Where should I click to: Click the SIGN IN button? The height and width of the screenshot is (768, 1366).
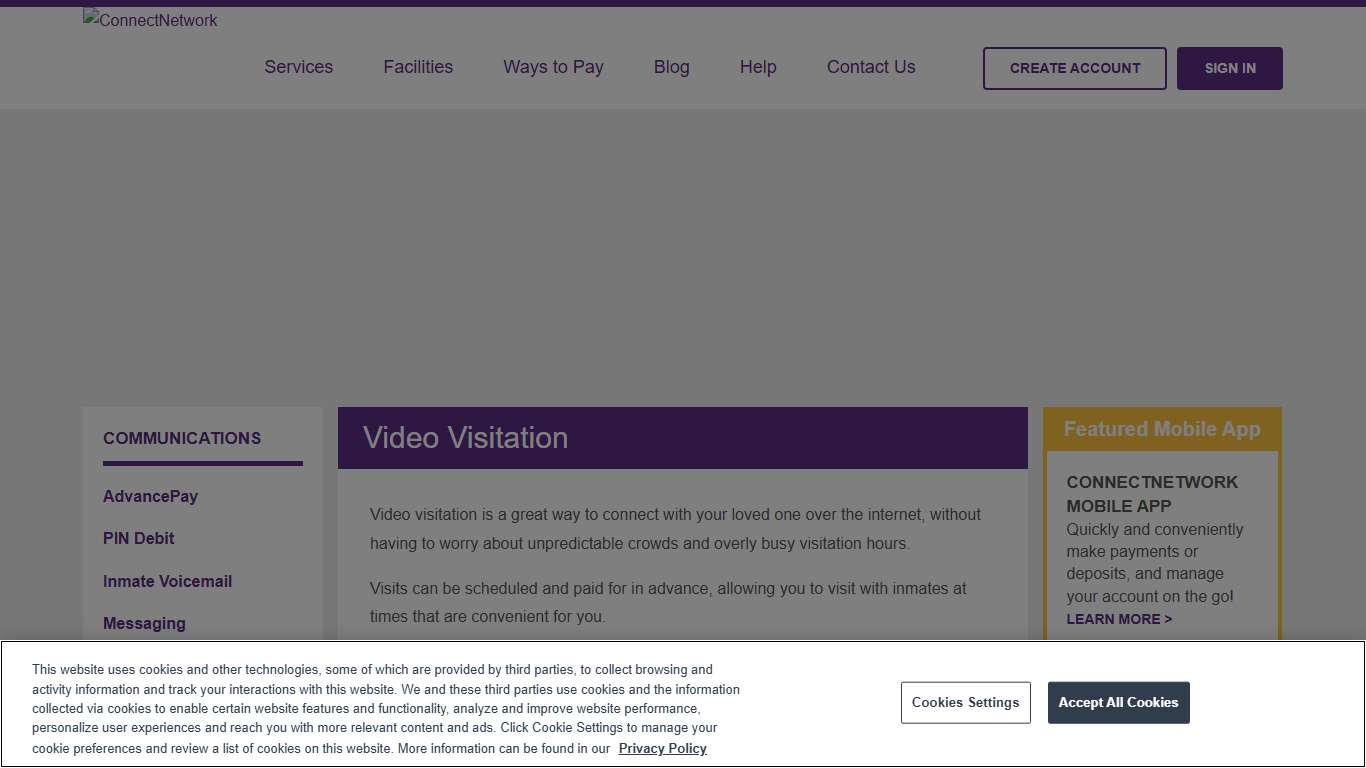coord(1229,68)
